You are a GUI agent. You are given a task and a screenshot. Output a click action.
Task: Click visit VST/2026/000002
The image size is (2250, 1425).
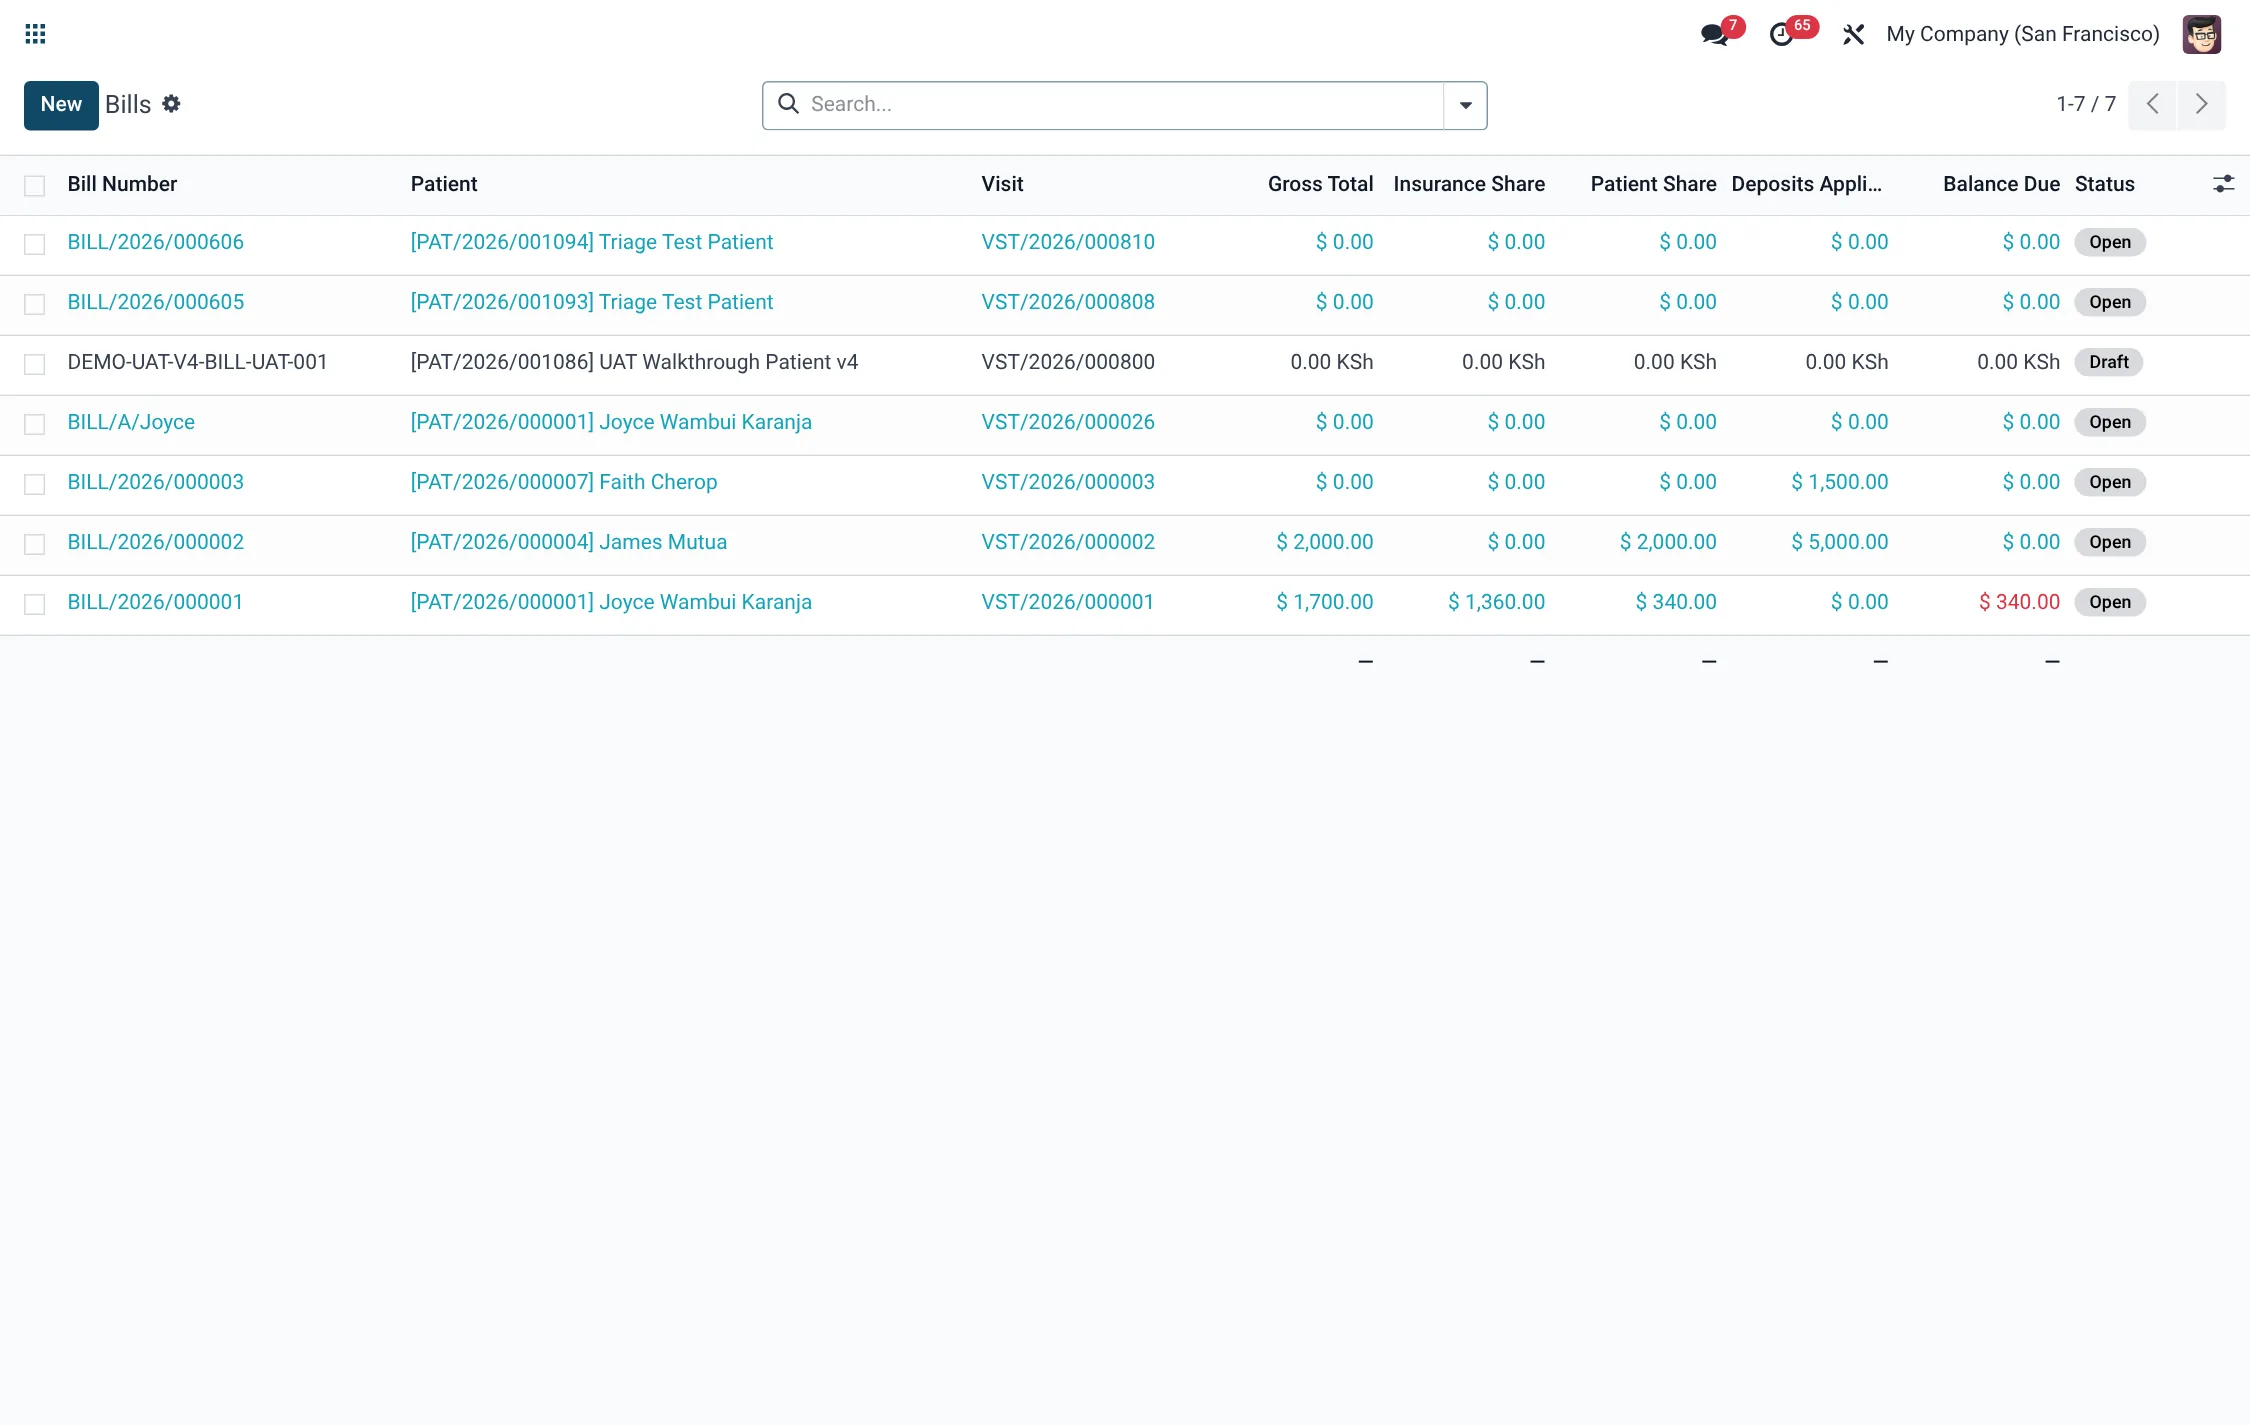[1067, 542]
